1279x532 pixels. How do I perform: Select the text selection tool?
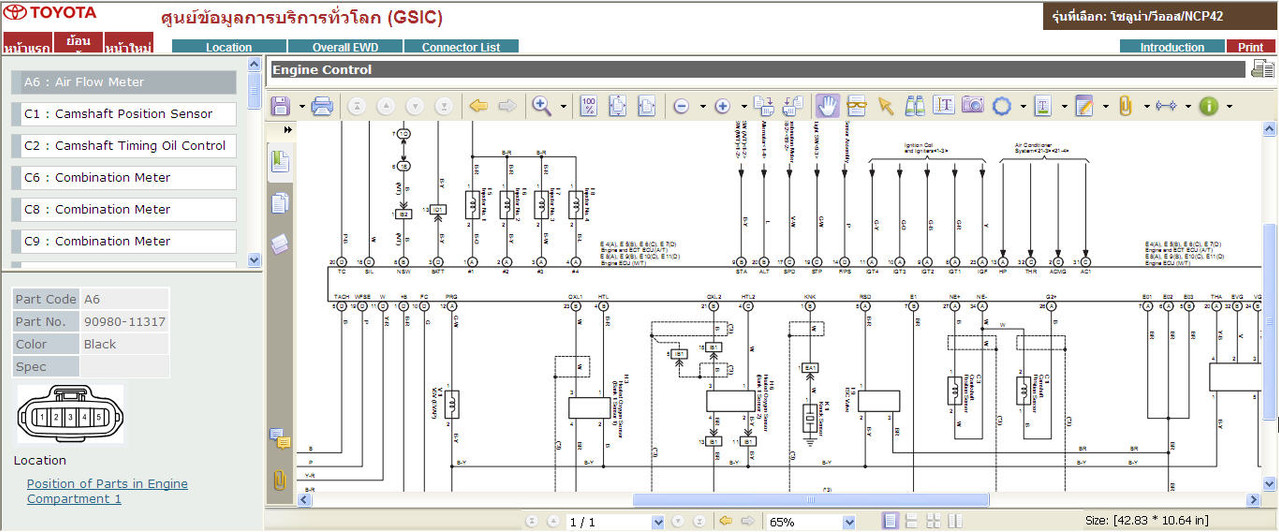point(944,106)
